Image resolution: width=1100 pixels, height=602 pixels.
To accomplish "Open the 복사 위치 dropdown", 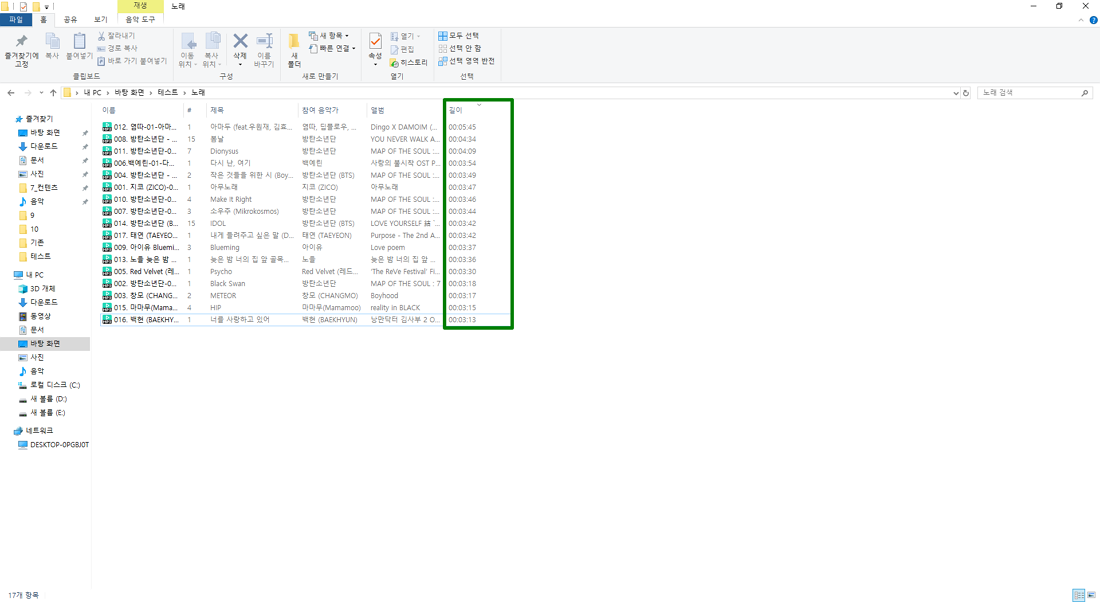I will (x=211, y=50).
